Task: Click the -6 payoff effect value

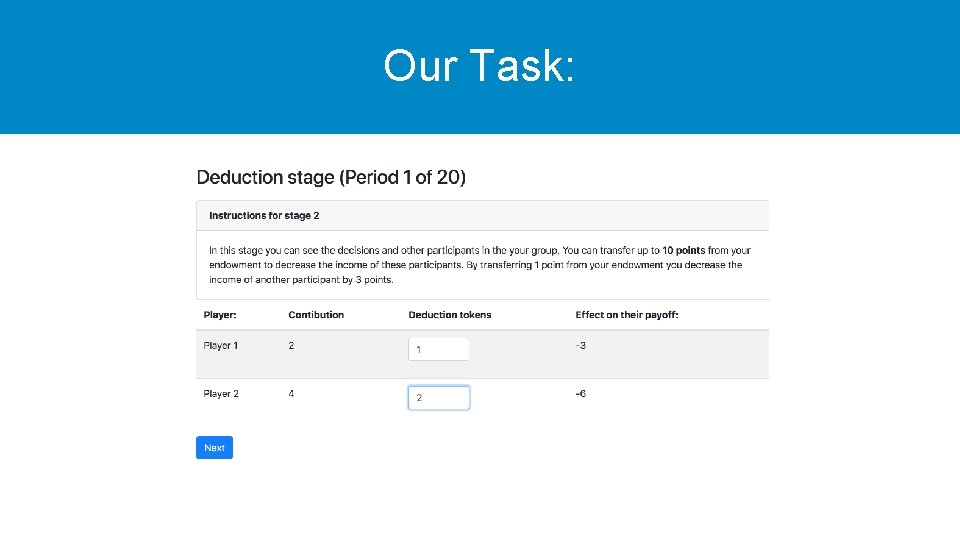Action: point(580,394)
